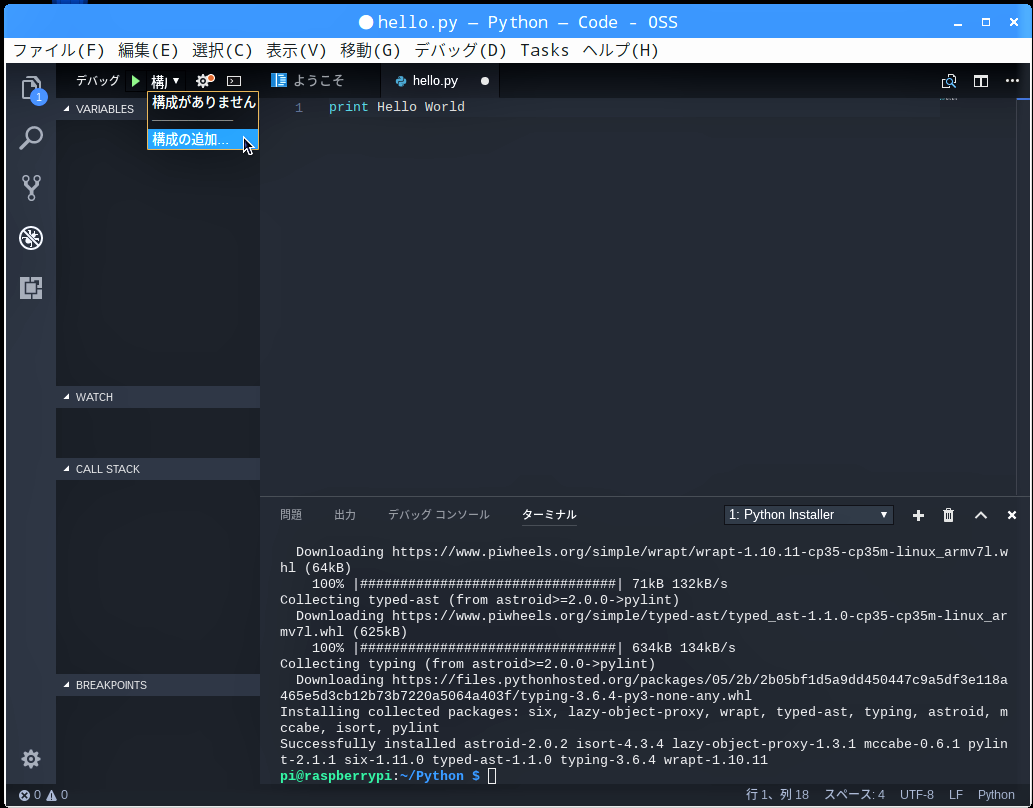
Task: Open the Explorer view in activity bar
Action: [x=31, y=88]
